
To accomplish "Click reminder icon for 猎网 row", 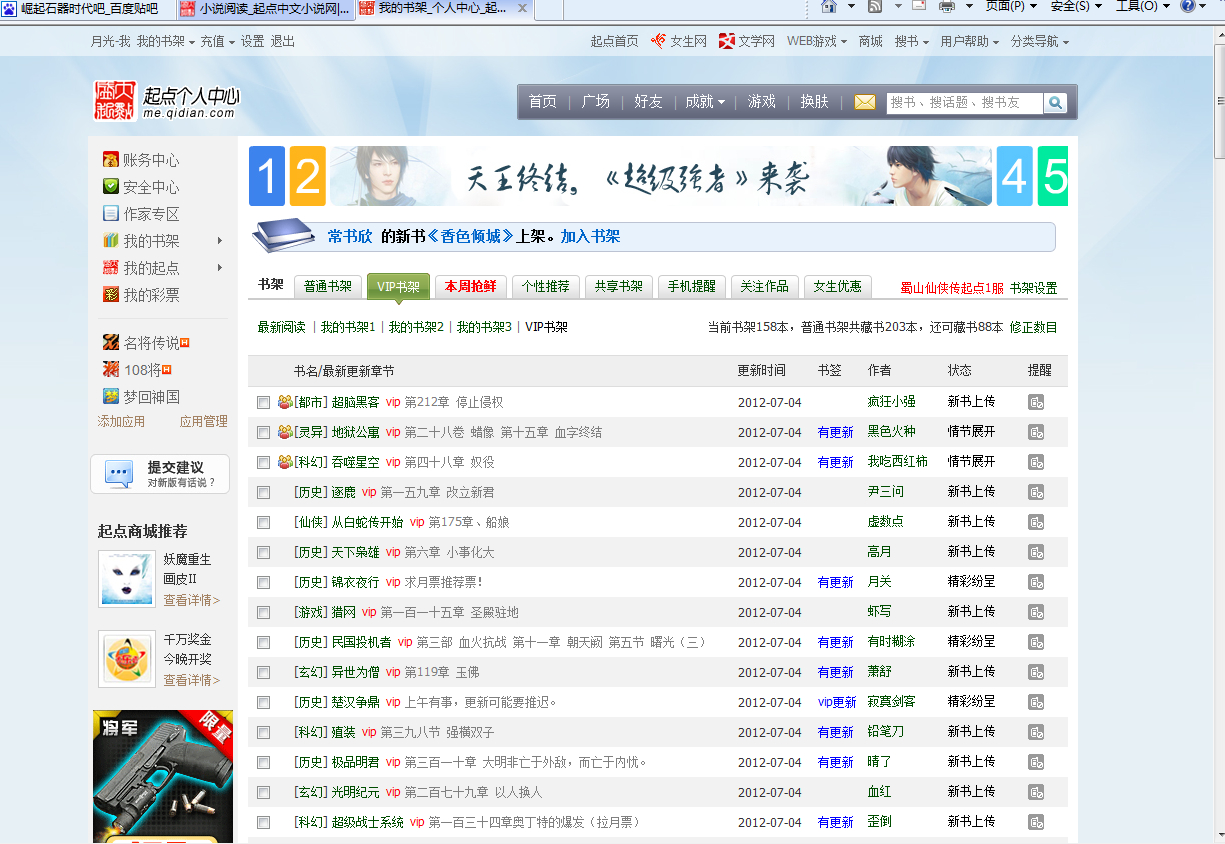I will (x=1036, y=612).
